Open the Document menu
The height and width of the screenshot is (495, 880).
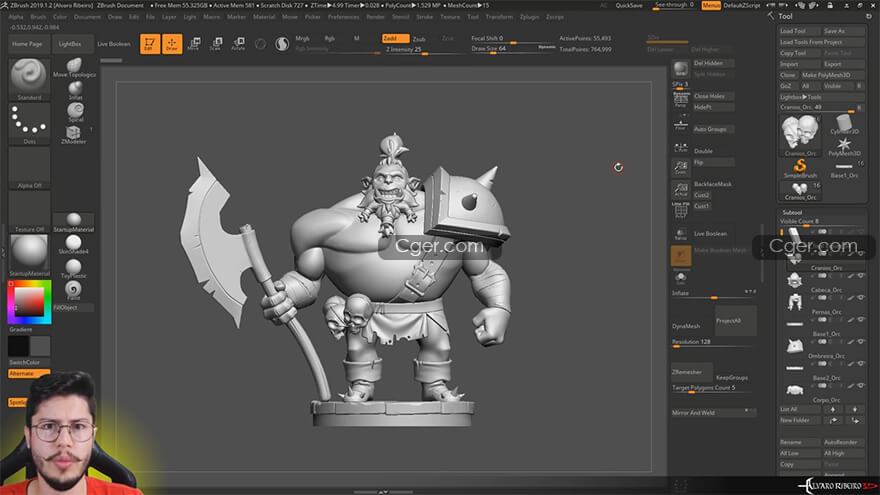point(88,17)
